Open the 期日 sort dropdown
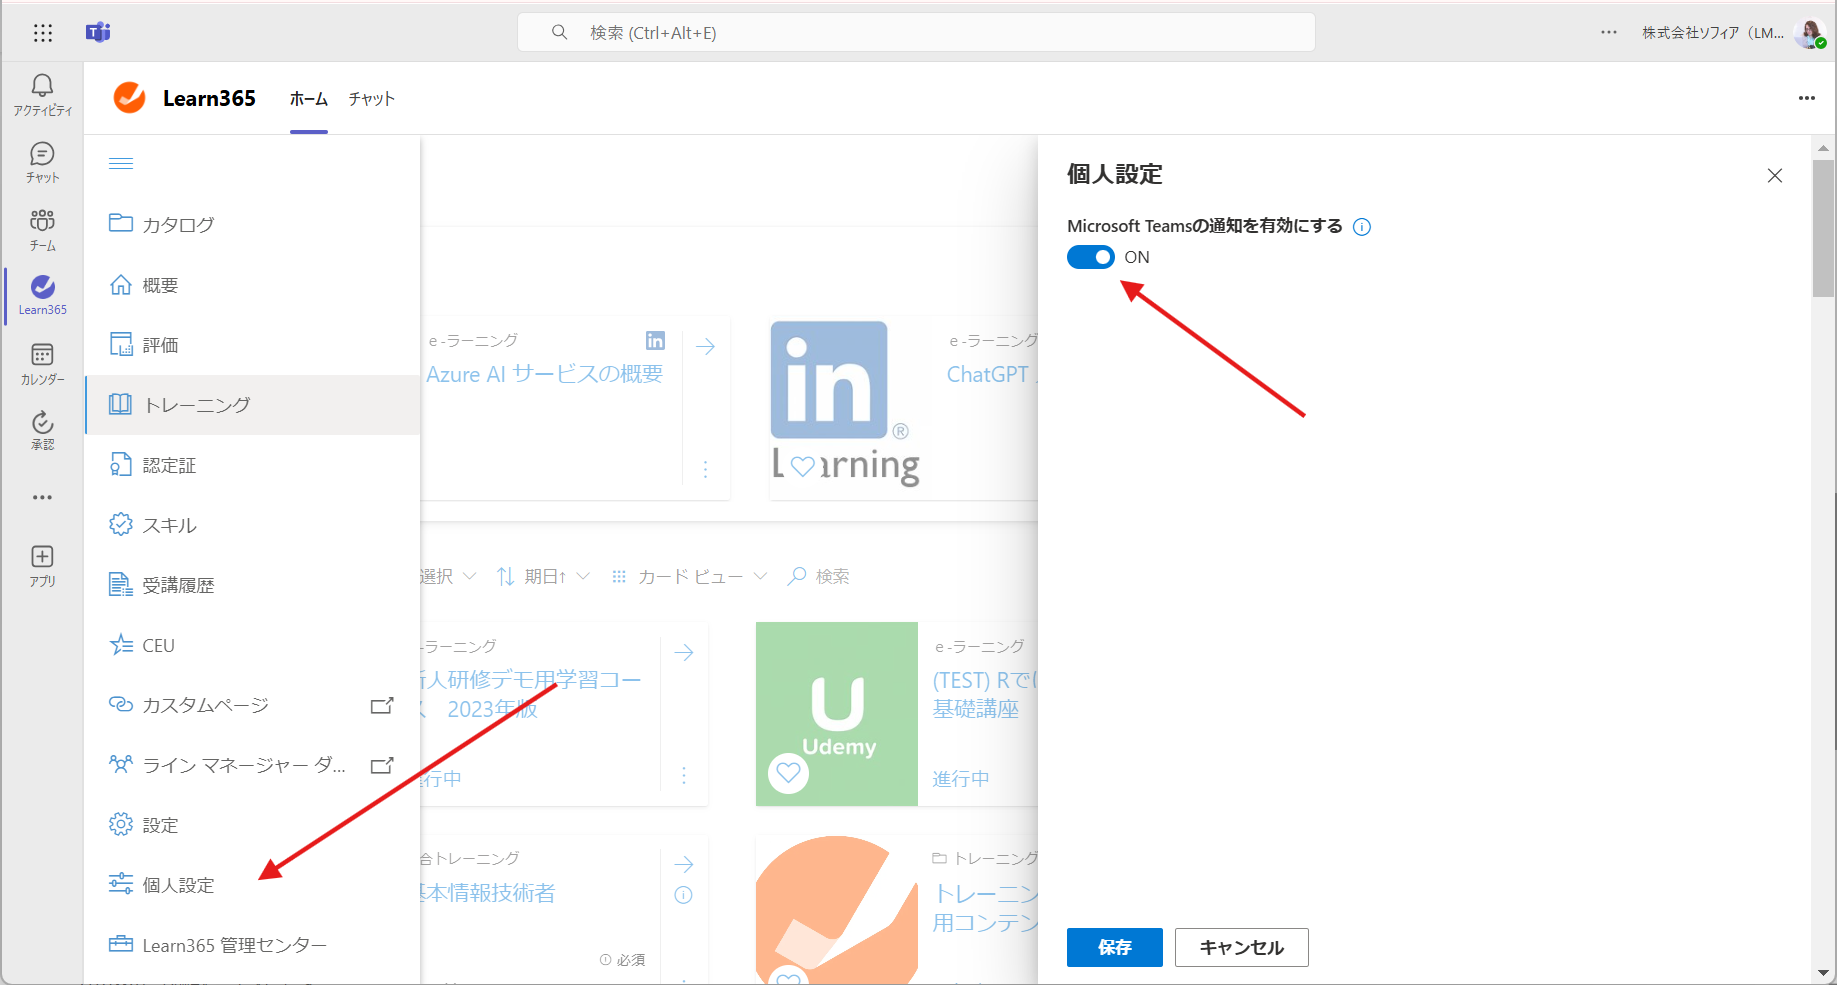Viewport: 1837px width, 985px height. [543, 576]
